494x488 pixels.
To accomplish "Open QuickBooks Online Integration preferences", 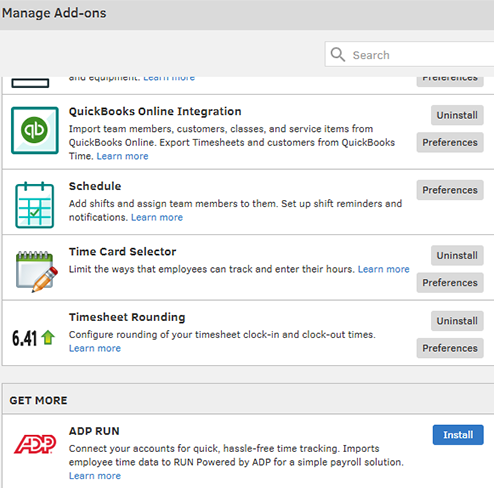I will click(x=450, y=142).
